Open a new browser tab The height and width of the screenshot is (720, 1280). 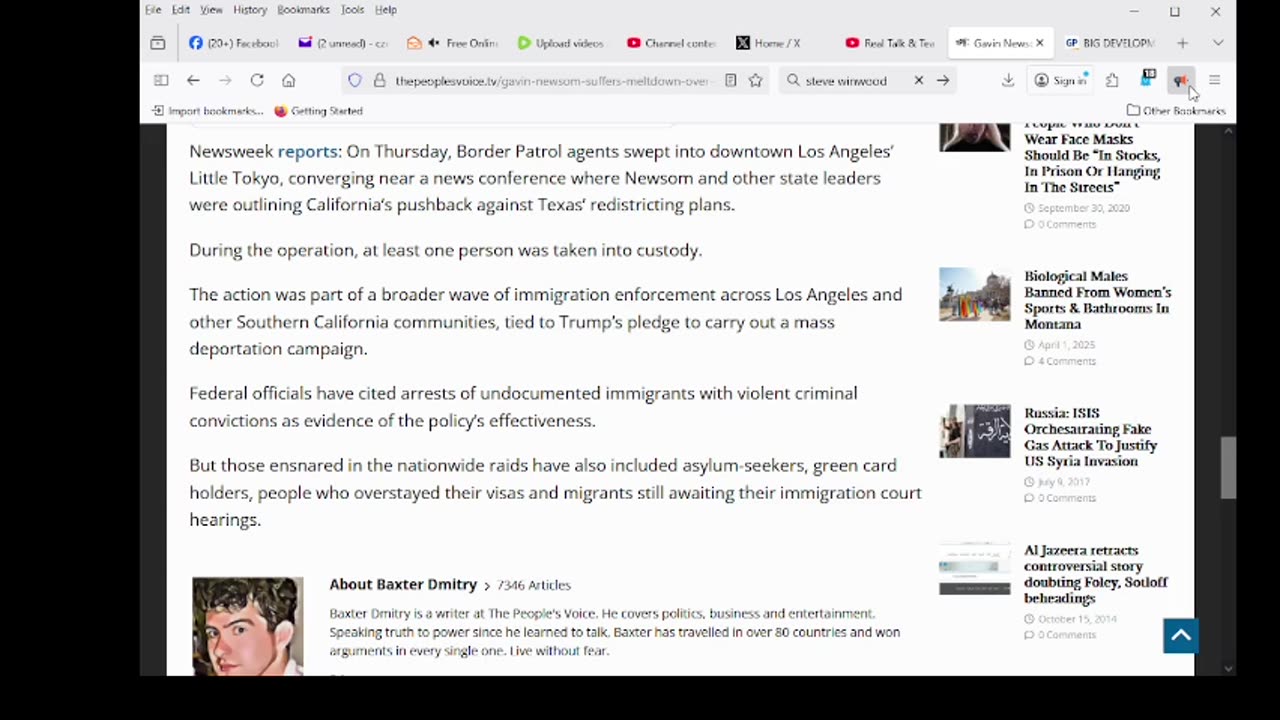click(1182, 43)
